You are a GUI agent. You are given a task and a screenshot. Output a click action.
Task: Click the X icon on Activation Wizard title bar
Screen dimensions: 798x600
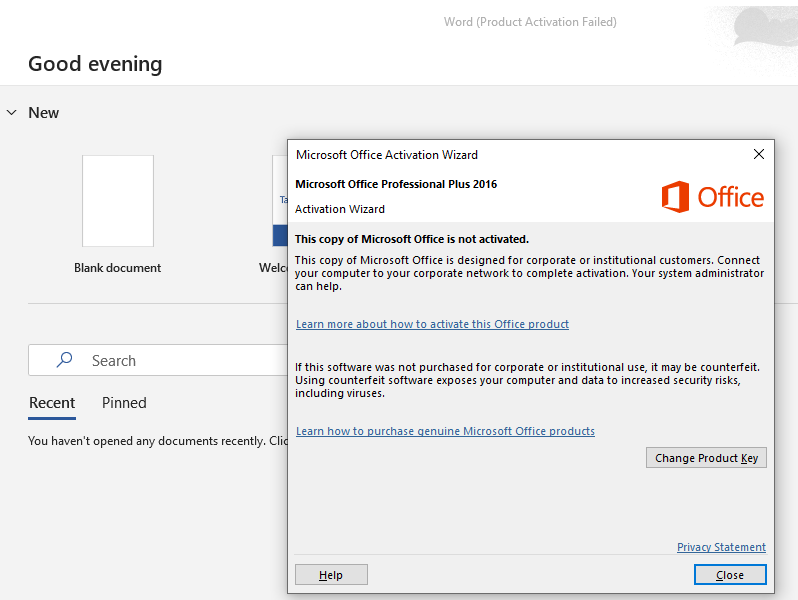click(759, 154)
